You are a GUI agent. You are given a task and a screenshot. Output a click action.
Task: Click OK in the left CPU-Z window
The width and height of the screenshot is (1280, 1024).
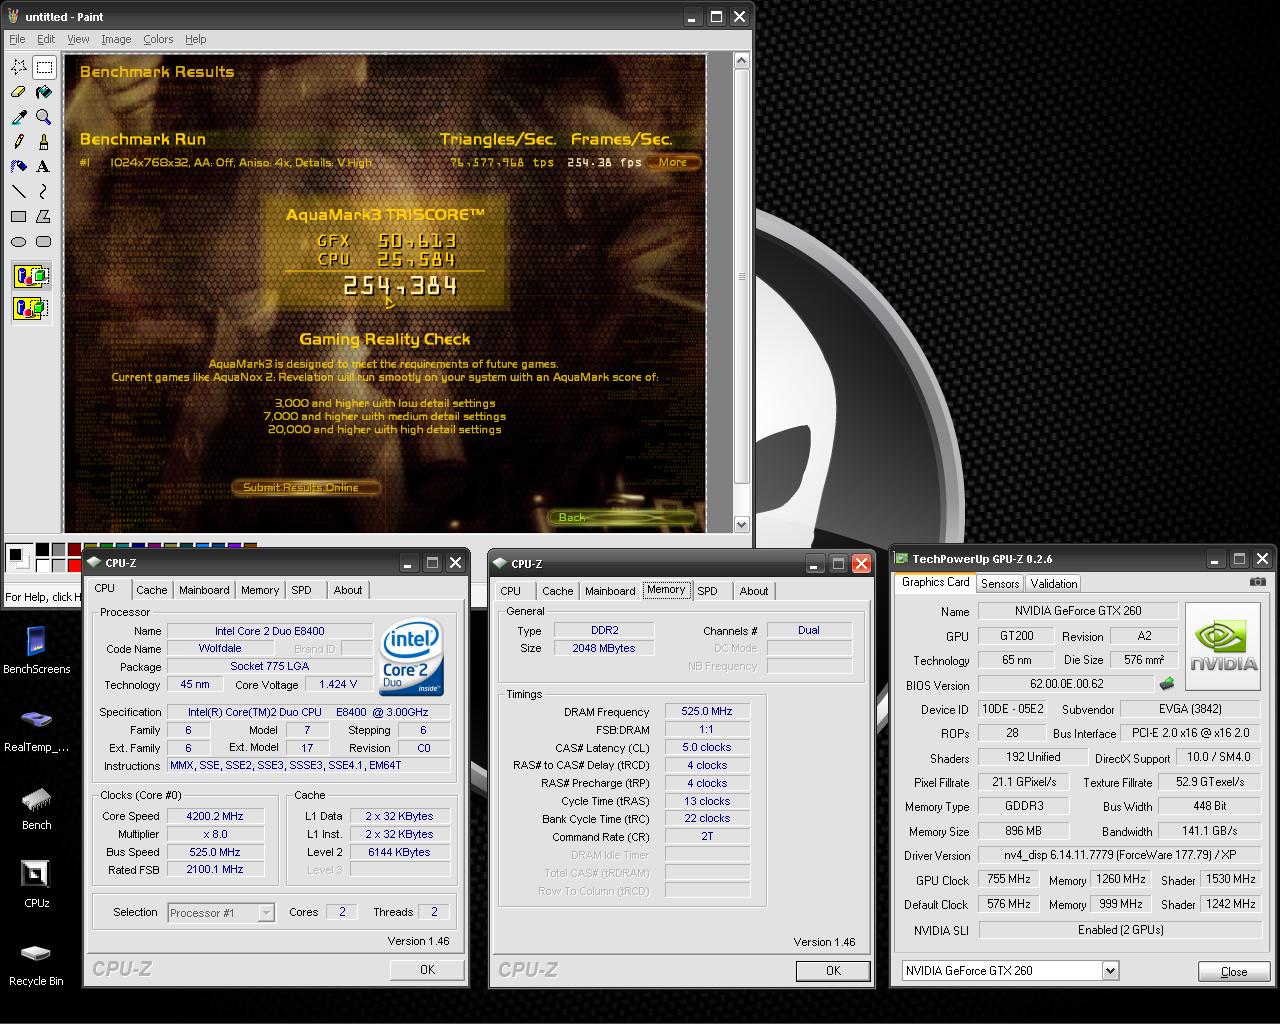(427, 969)
